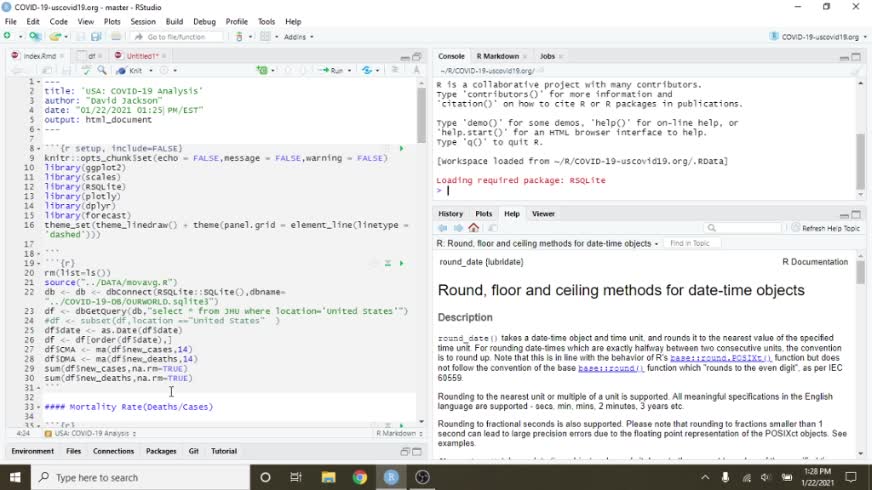Viewport: 872px width, 490px height.
Task: Click Help pane forward arrow
Action: click(458, 228)
